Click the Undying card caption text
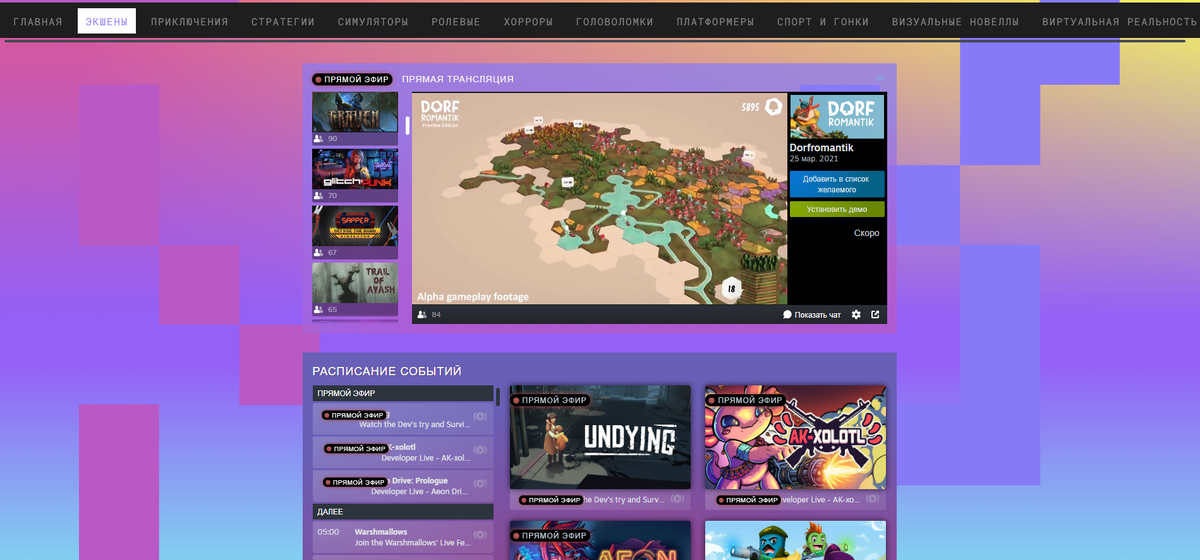 point(624,499)
